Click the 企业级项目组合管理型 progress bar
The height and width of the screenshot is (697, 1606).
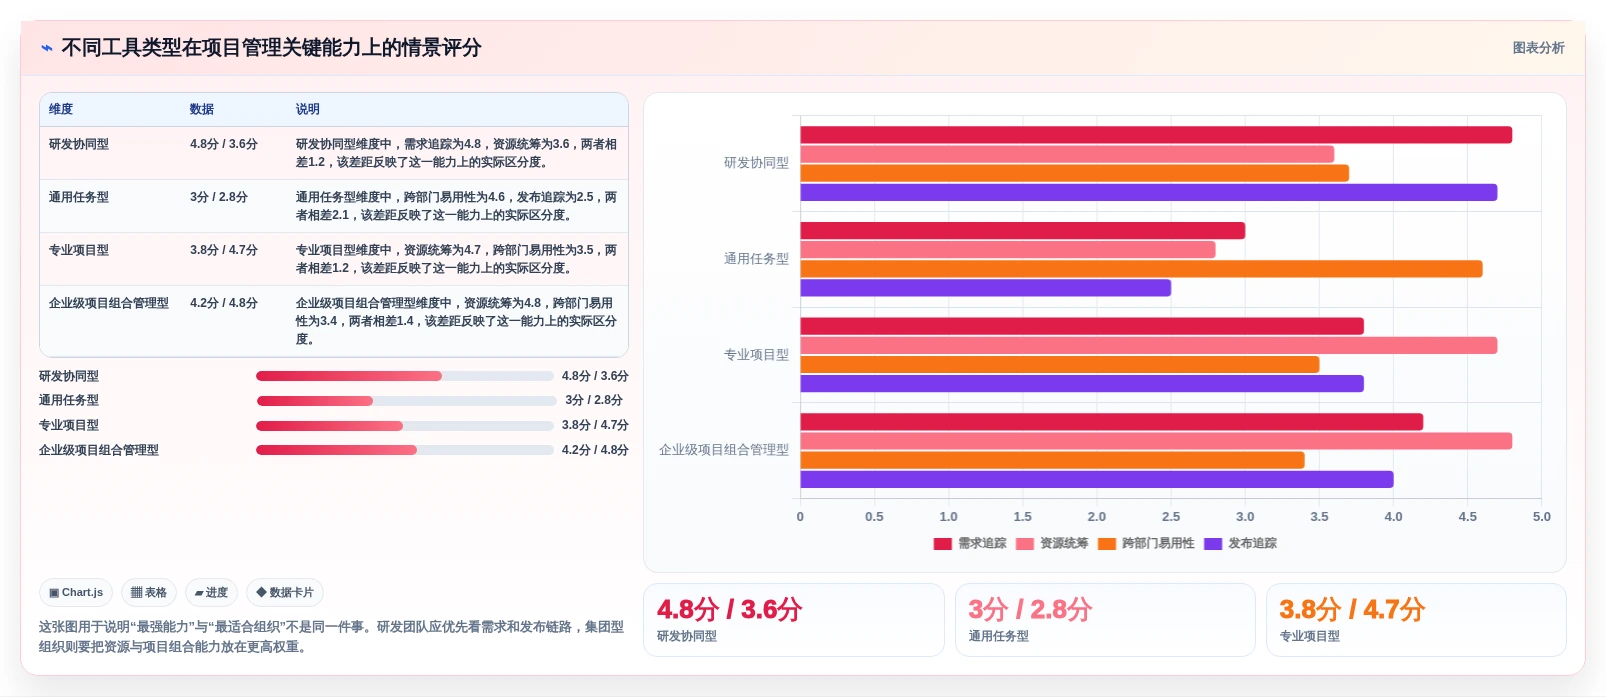405,450
